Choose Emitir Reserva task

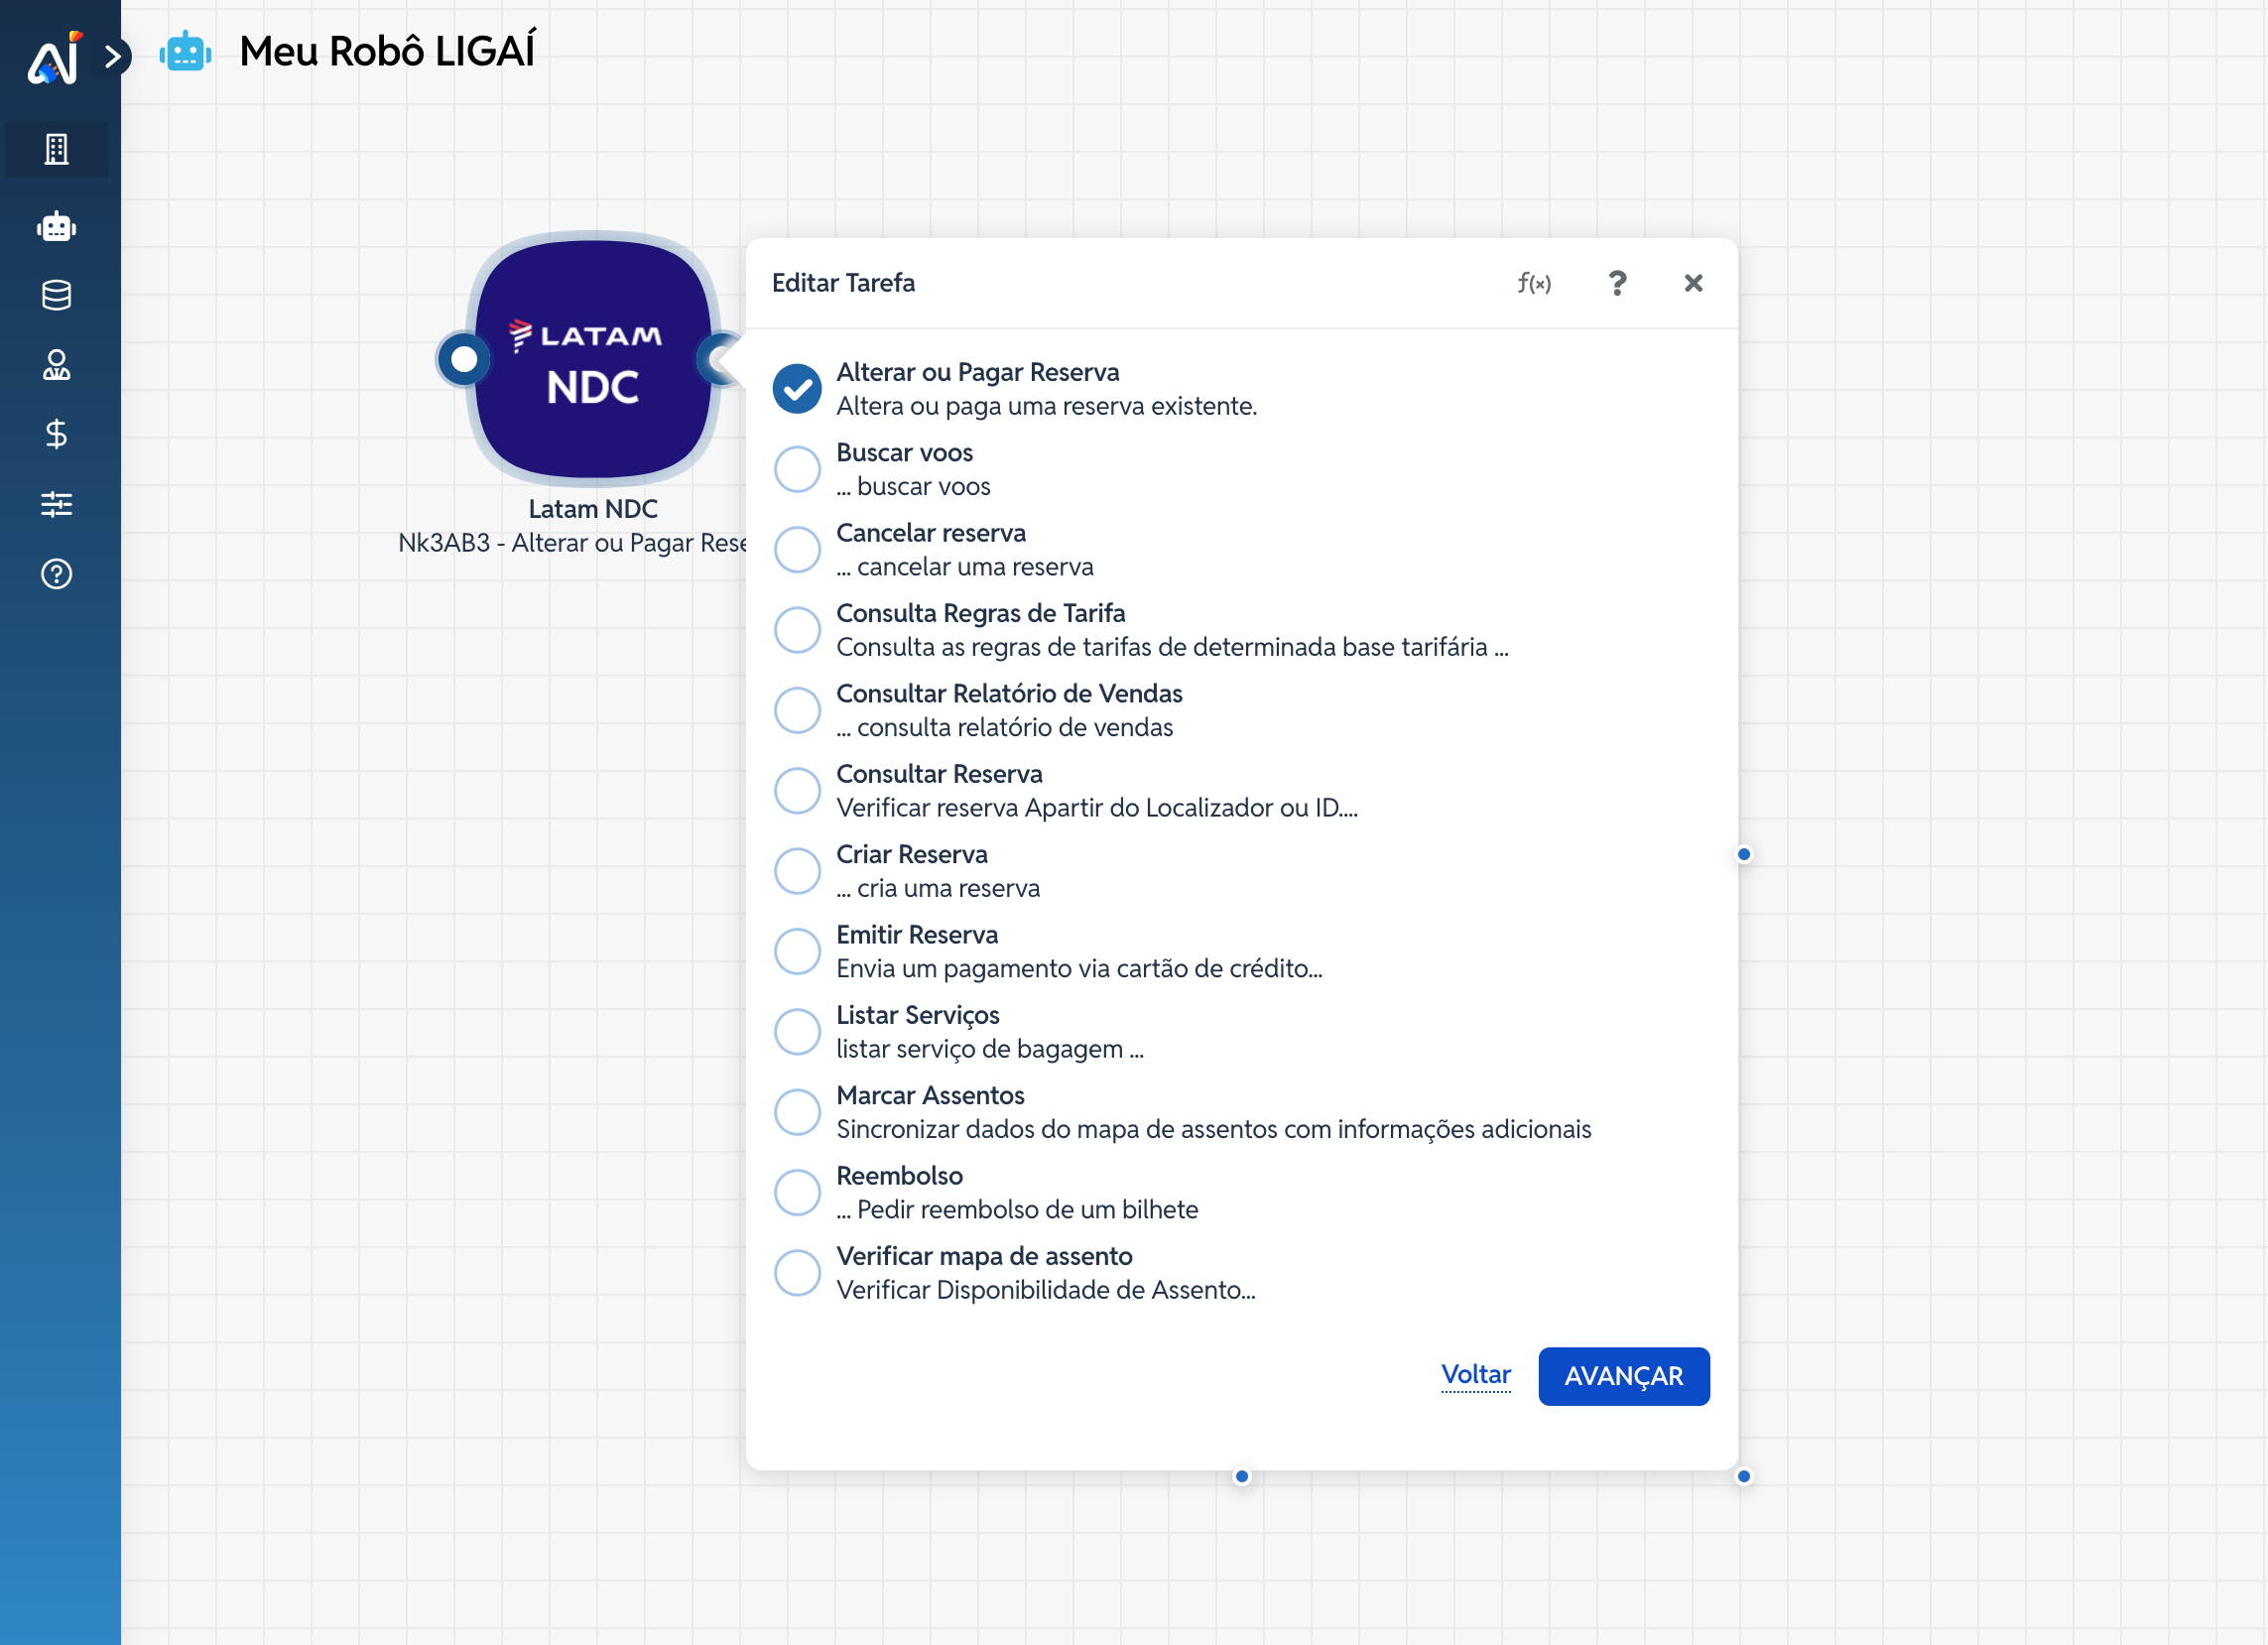797,951
